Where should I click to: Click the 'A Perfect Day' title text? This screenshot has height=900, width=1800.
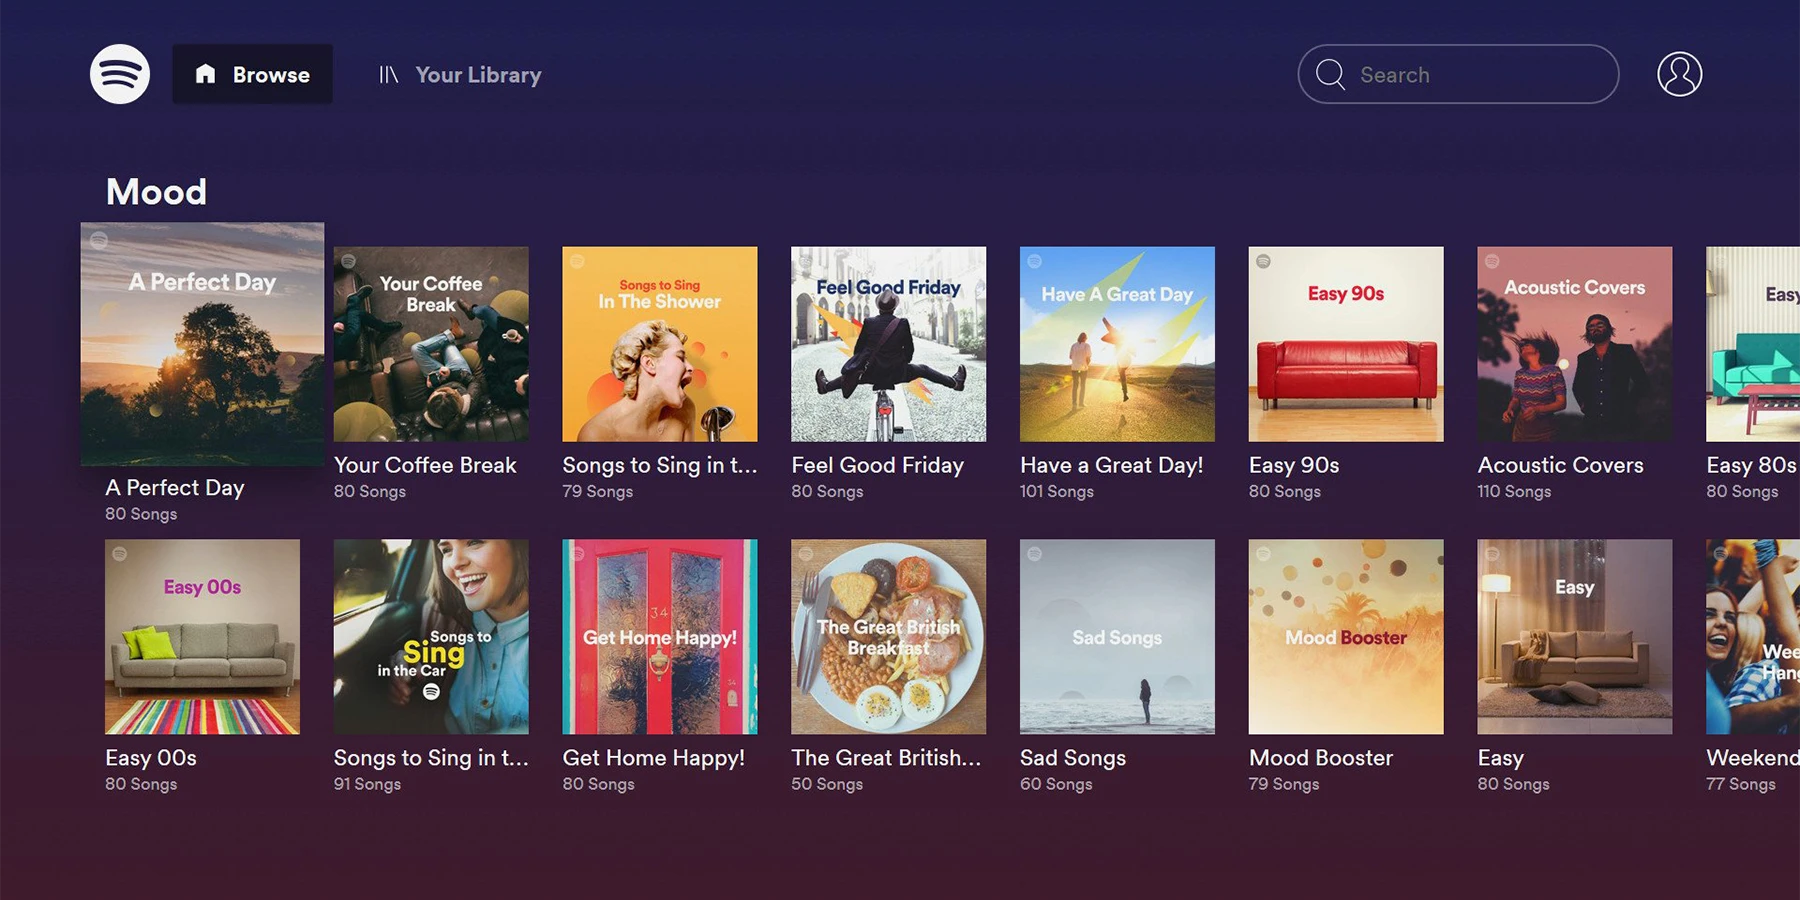point(175,488)
